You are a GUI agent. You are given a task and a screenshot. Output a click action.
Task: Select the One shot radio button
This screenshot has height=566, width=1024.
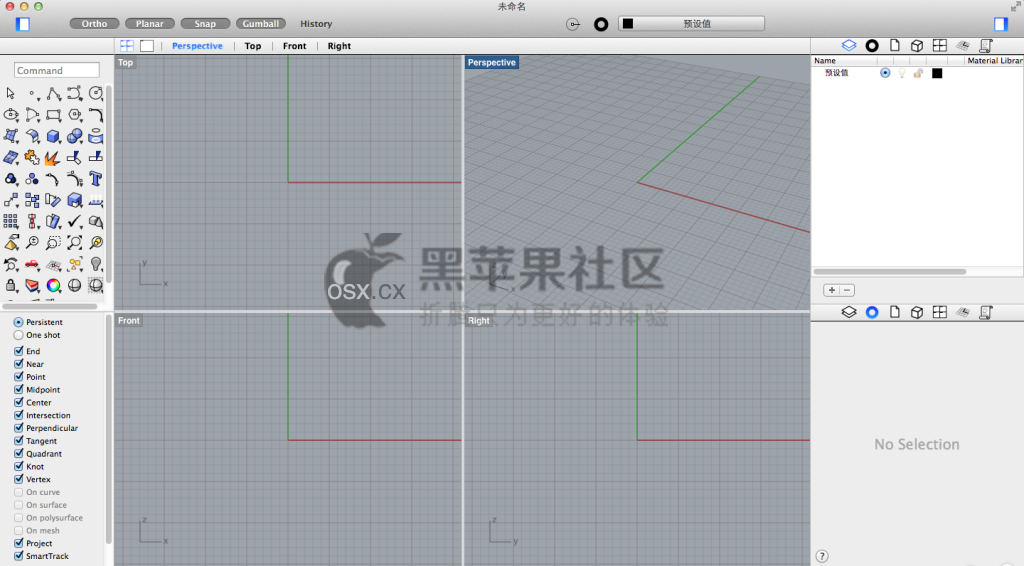(x=18, y=335)
